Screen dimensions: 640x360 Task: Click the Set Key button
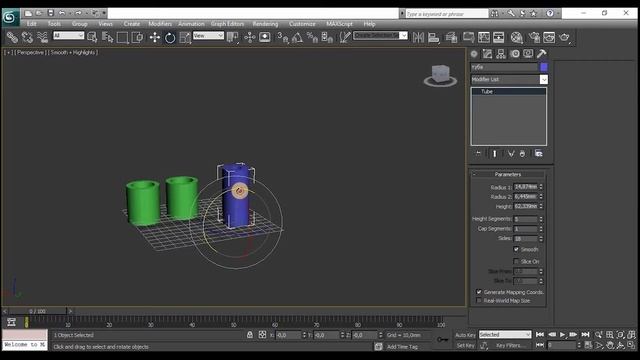click(x=465, y=345)
